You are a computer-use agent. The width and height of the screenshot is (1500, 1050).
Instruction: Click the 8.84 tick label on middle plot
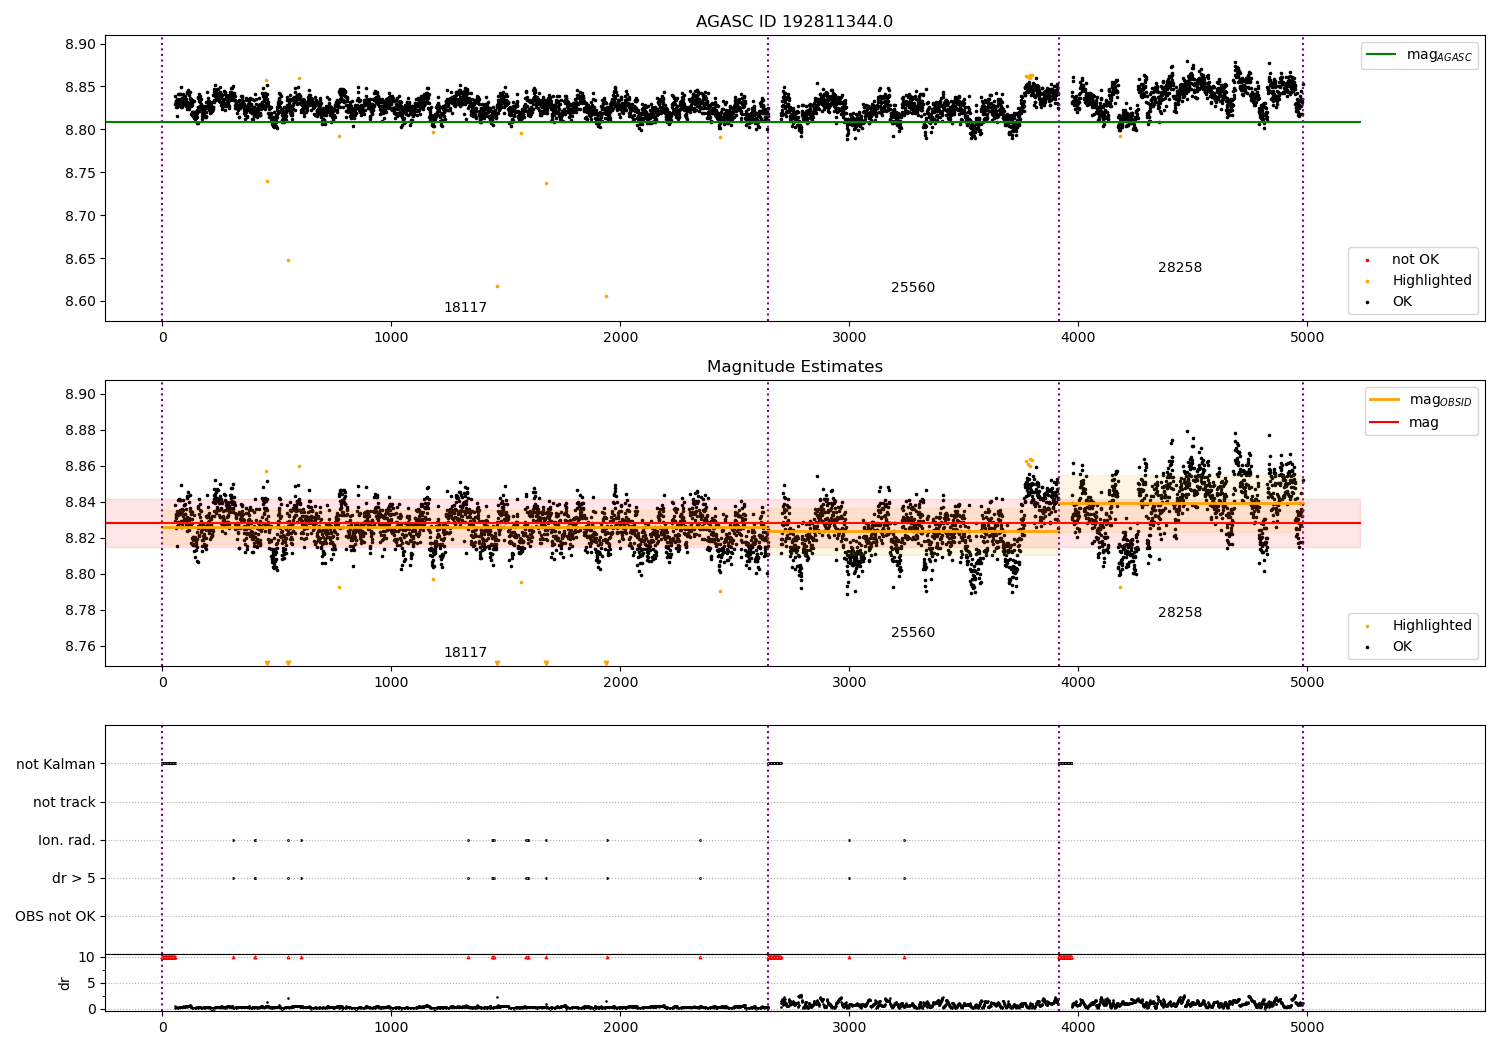80,503
